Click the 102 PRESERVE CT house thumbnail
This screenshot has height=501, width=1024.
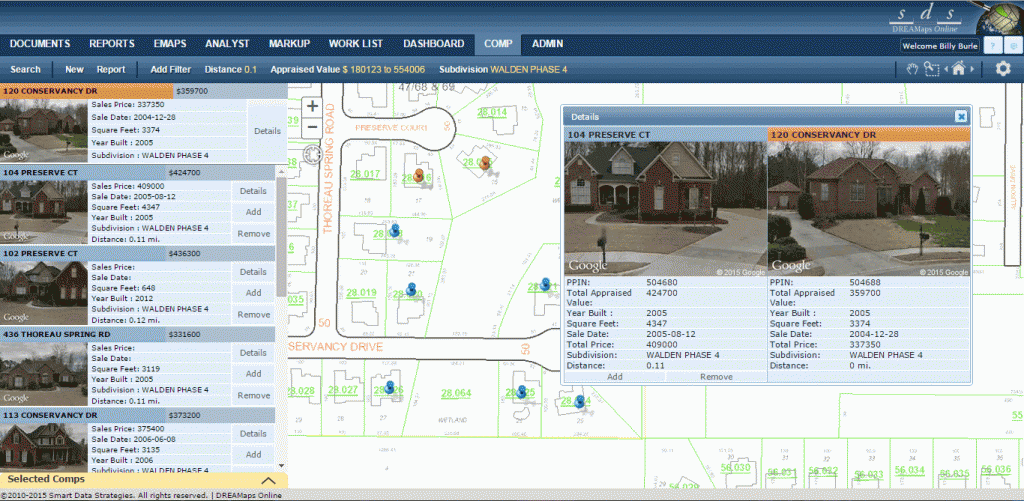point(44,293)
